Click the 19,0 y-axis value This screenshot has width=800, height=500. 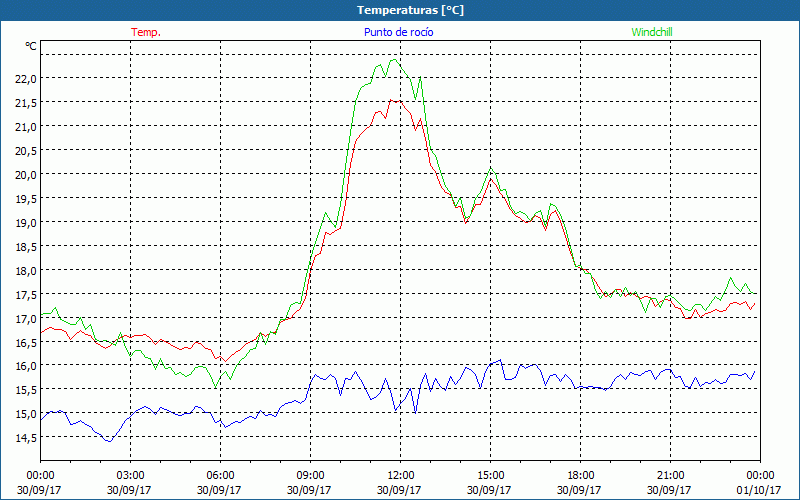point(26,222)
